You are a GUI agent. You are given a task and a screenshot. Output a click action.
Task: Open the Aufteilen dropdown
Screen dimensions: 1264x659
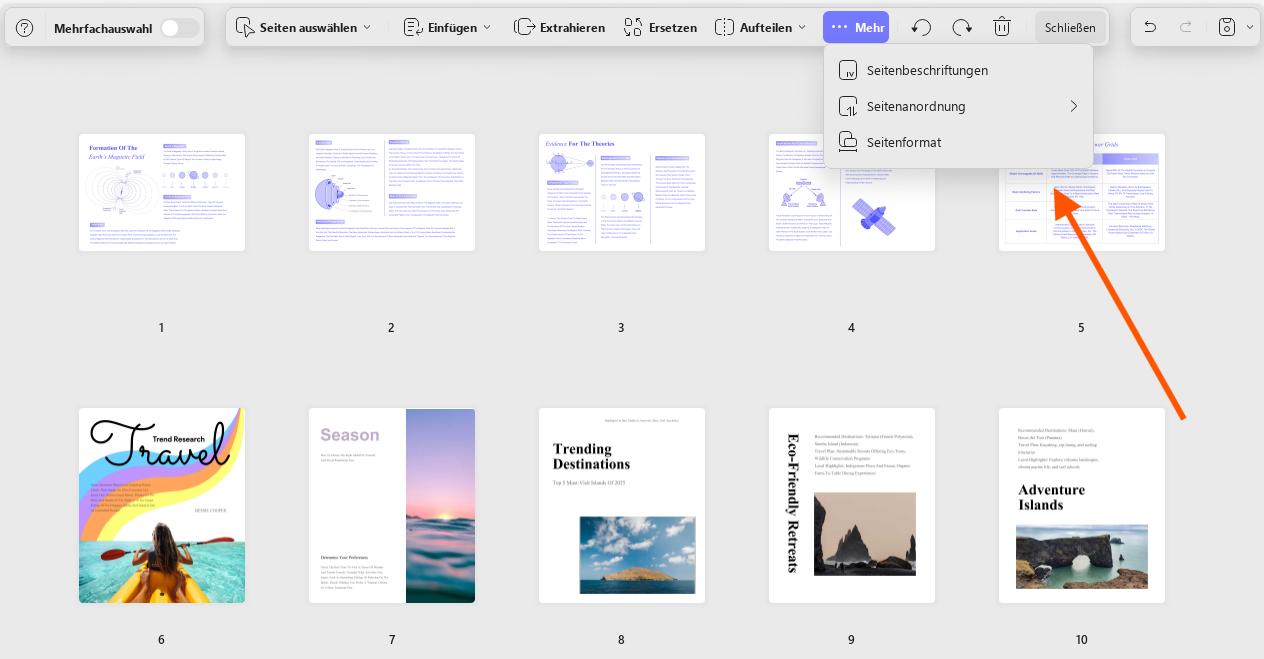click(x=761, y=27)
